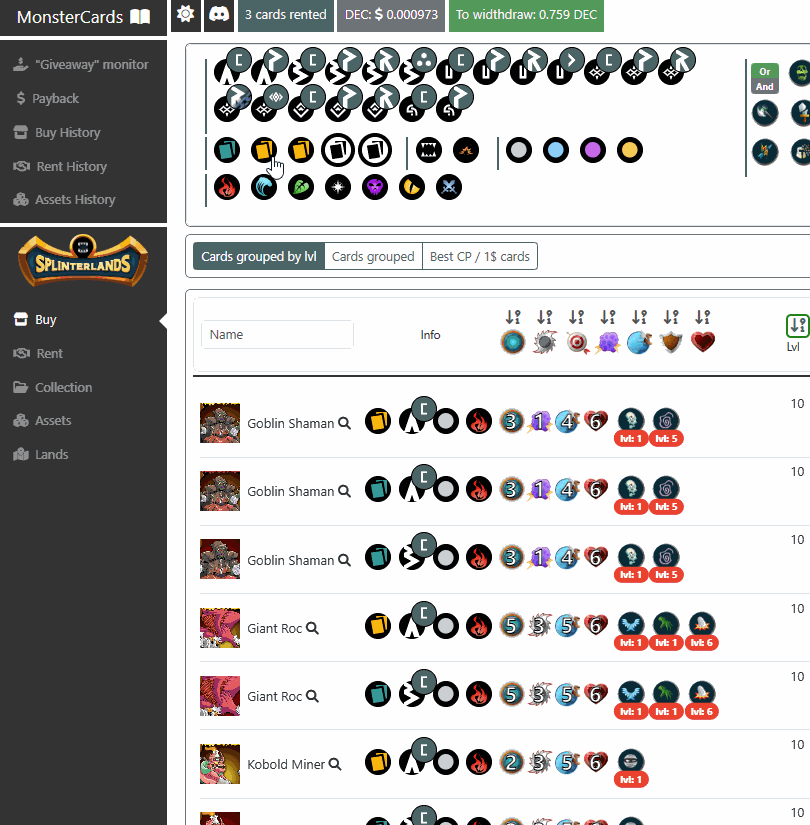
Task: Focus the Name search field
Action: click(x=277, y=335)
